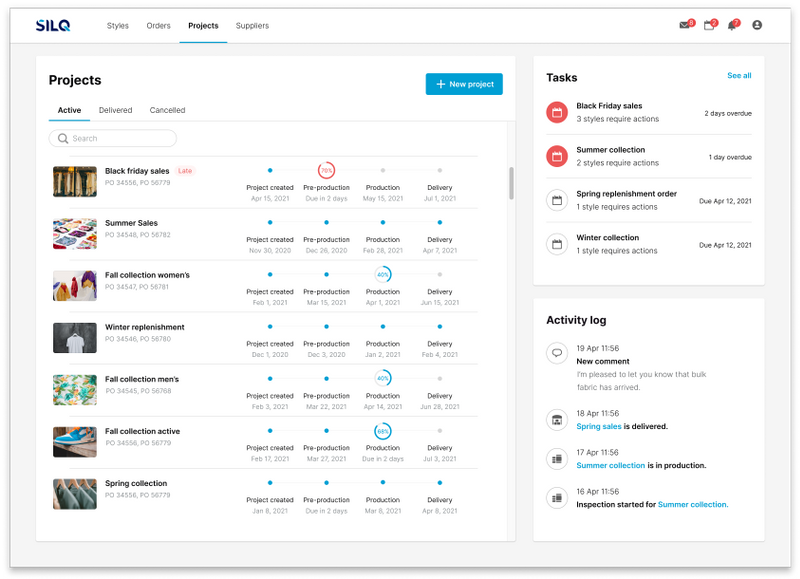Click the calendar icon for Winter collection task
This screenshot has height=579, width=800.
tap(557, 244)
